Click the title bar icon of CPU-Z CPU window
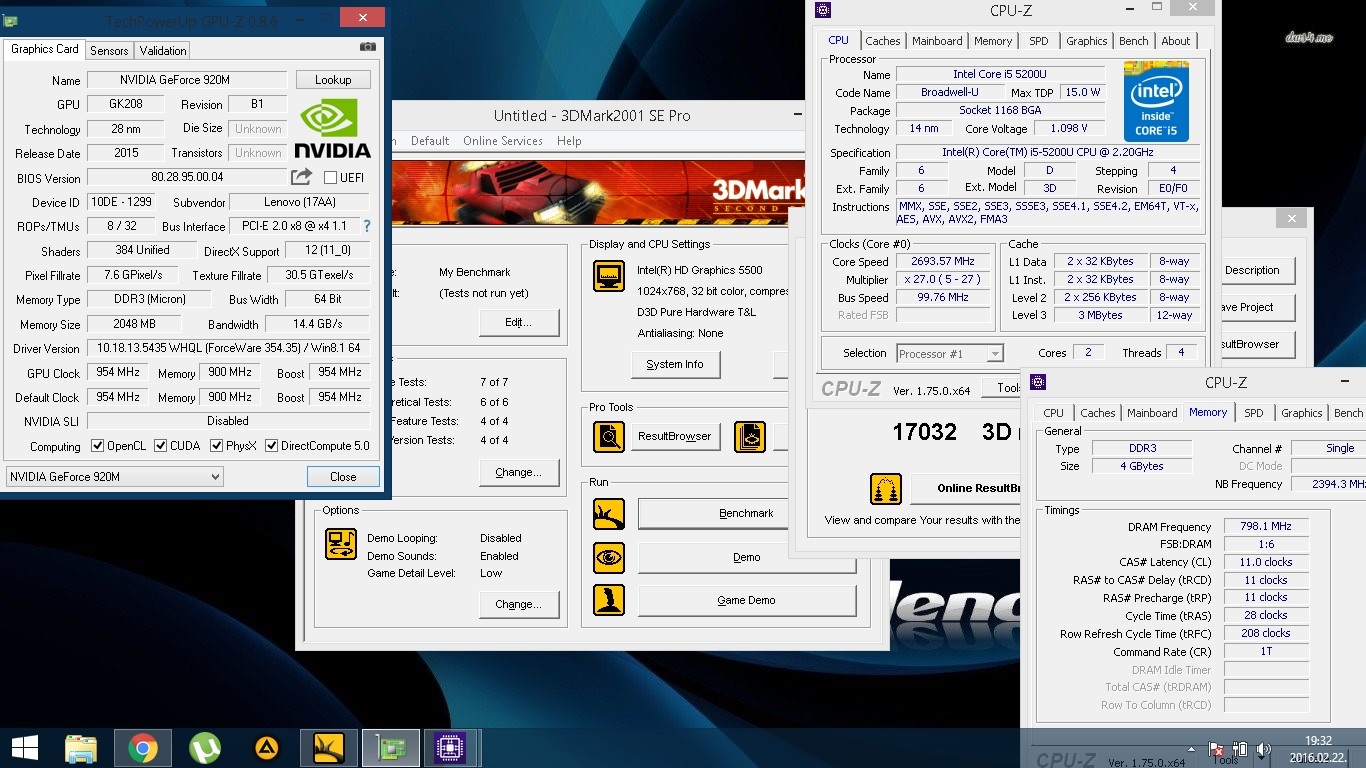Screen dimensions: 1366x768 823,10
